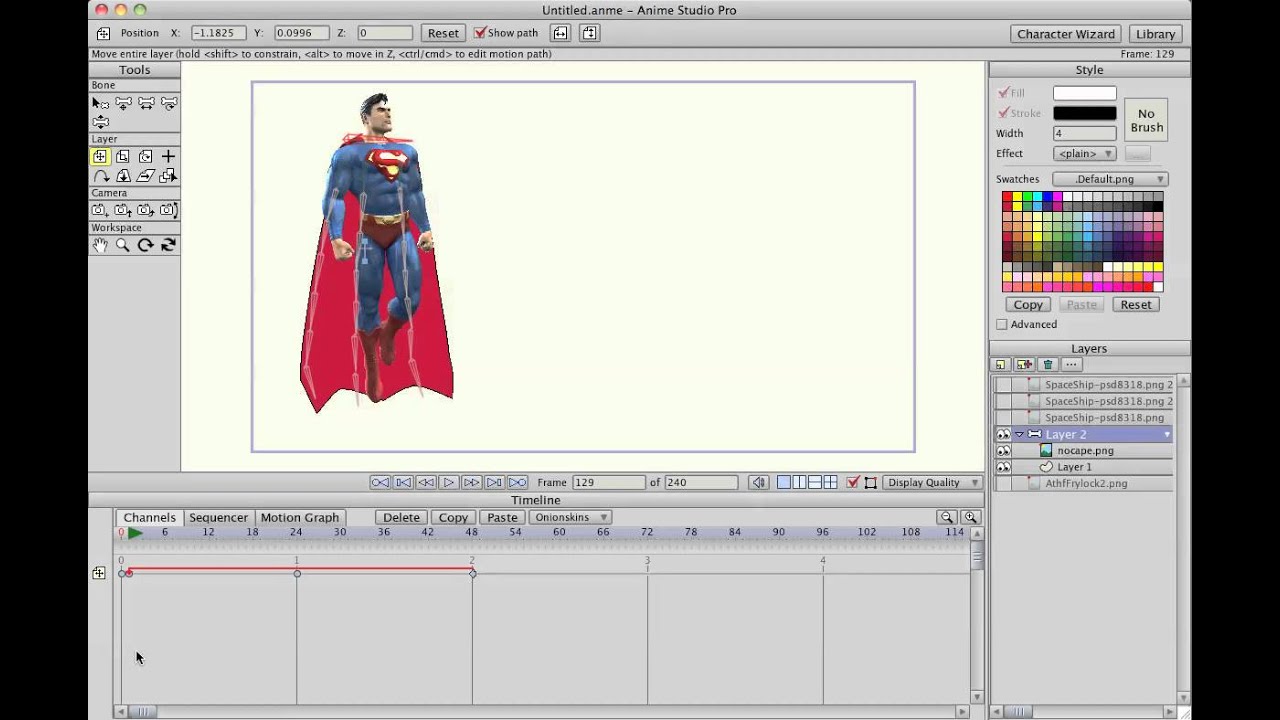Click the Style panel Copy button
This screenshot has width=1280, height=720.
1028,304
